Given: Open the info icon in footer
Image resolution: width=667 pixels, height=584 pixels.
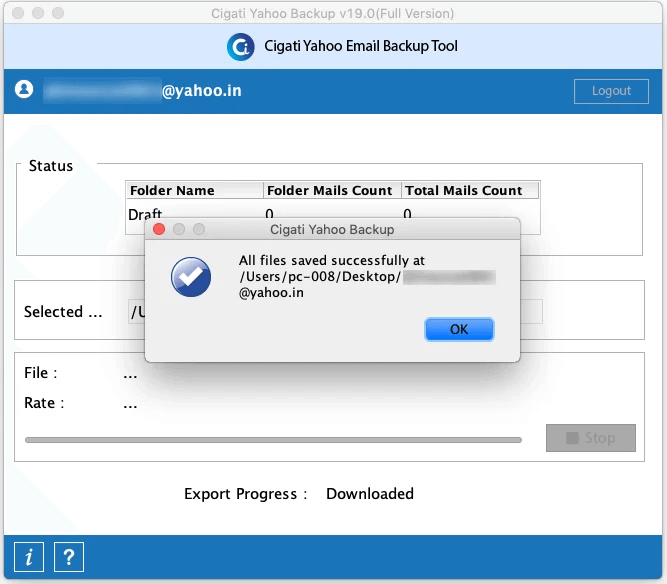Looking at the screenshot, I should tap(29, 556).
